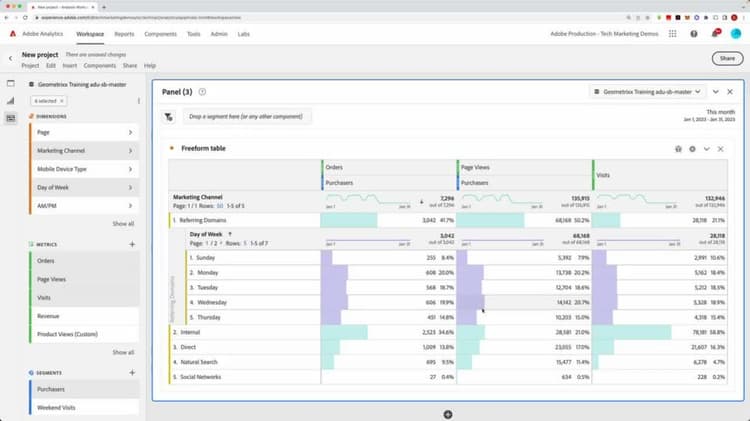Click the Share button
Screen dimensions: 750x421
pos(727,58)
